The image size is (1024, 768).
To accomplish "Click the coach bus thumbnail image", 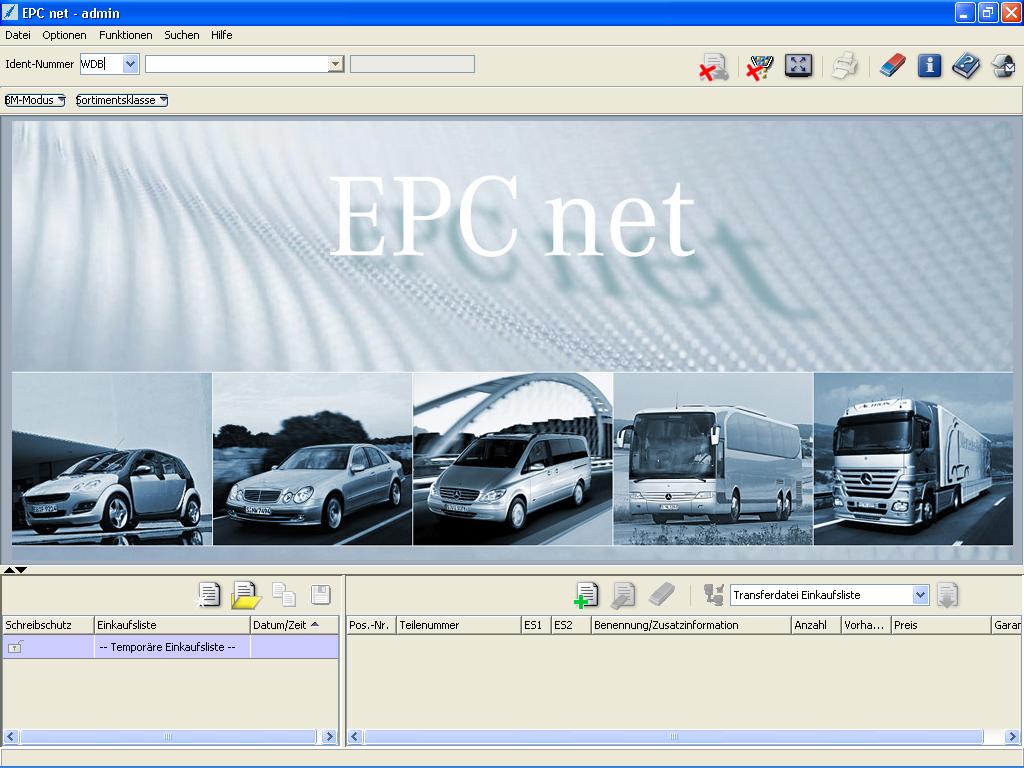I will pyautogui.click(x=713, y=459).
